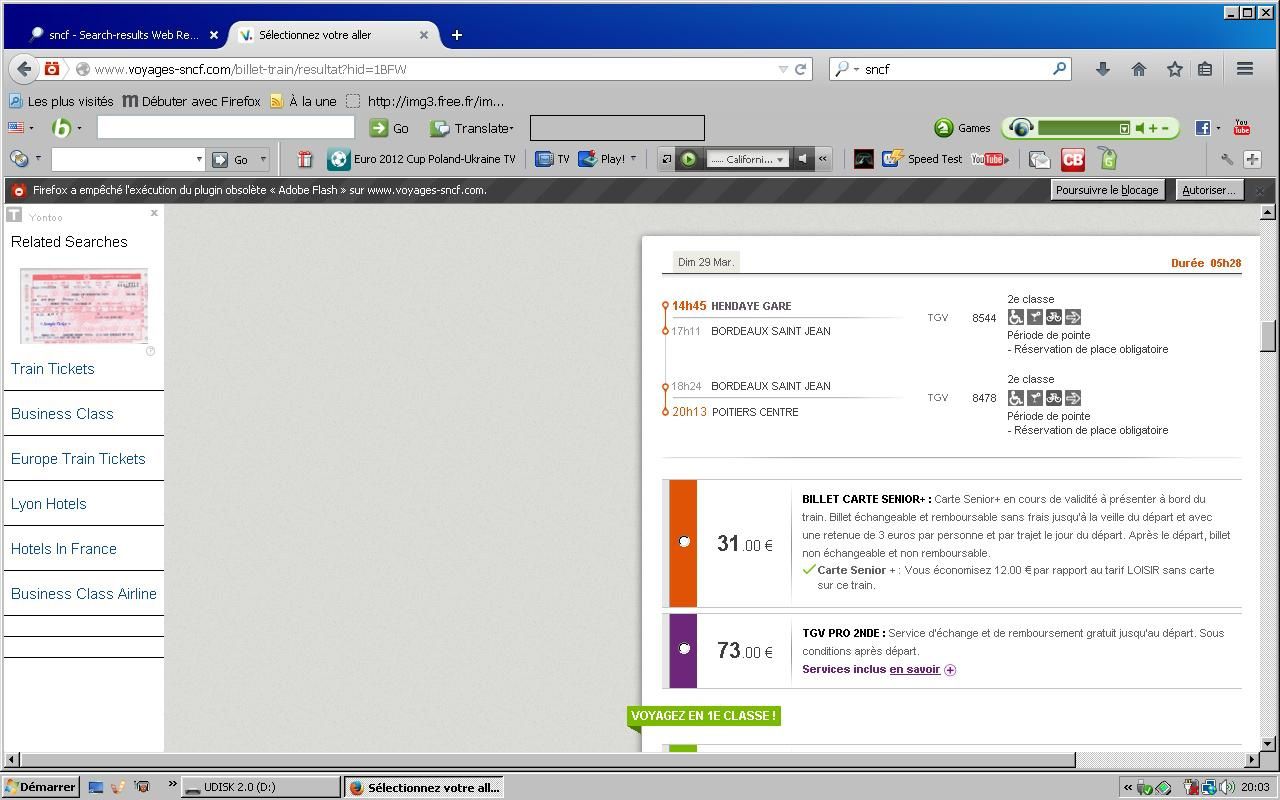Go to the Firefox home page icon
Image resolution: width=1280 pixels, height=800 pixels.
pyautogui.click(x=1138, y=69)
